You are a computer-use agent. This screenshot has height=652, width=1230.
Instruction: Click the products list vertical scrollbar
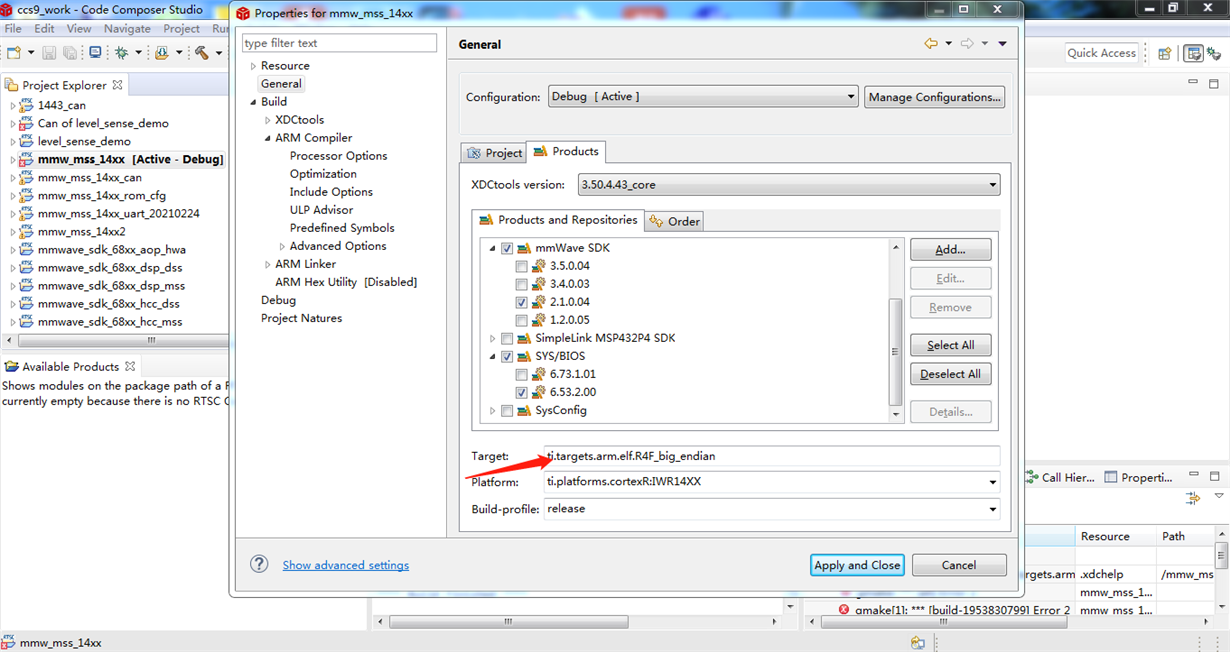pos(895,350)
